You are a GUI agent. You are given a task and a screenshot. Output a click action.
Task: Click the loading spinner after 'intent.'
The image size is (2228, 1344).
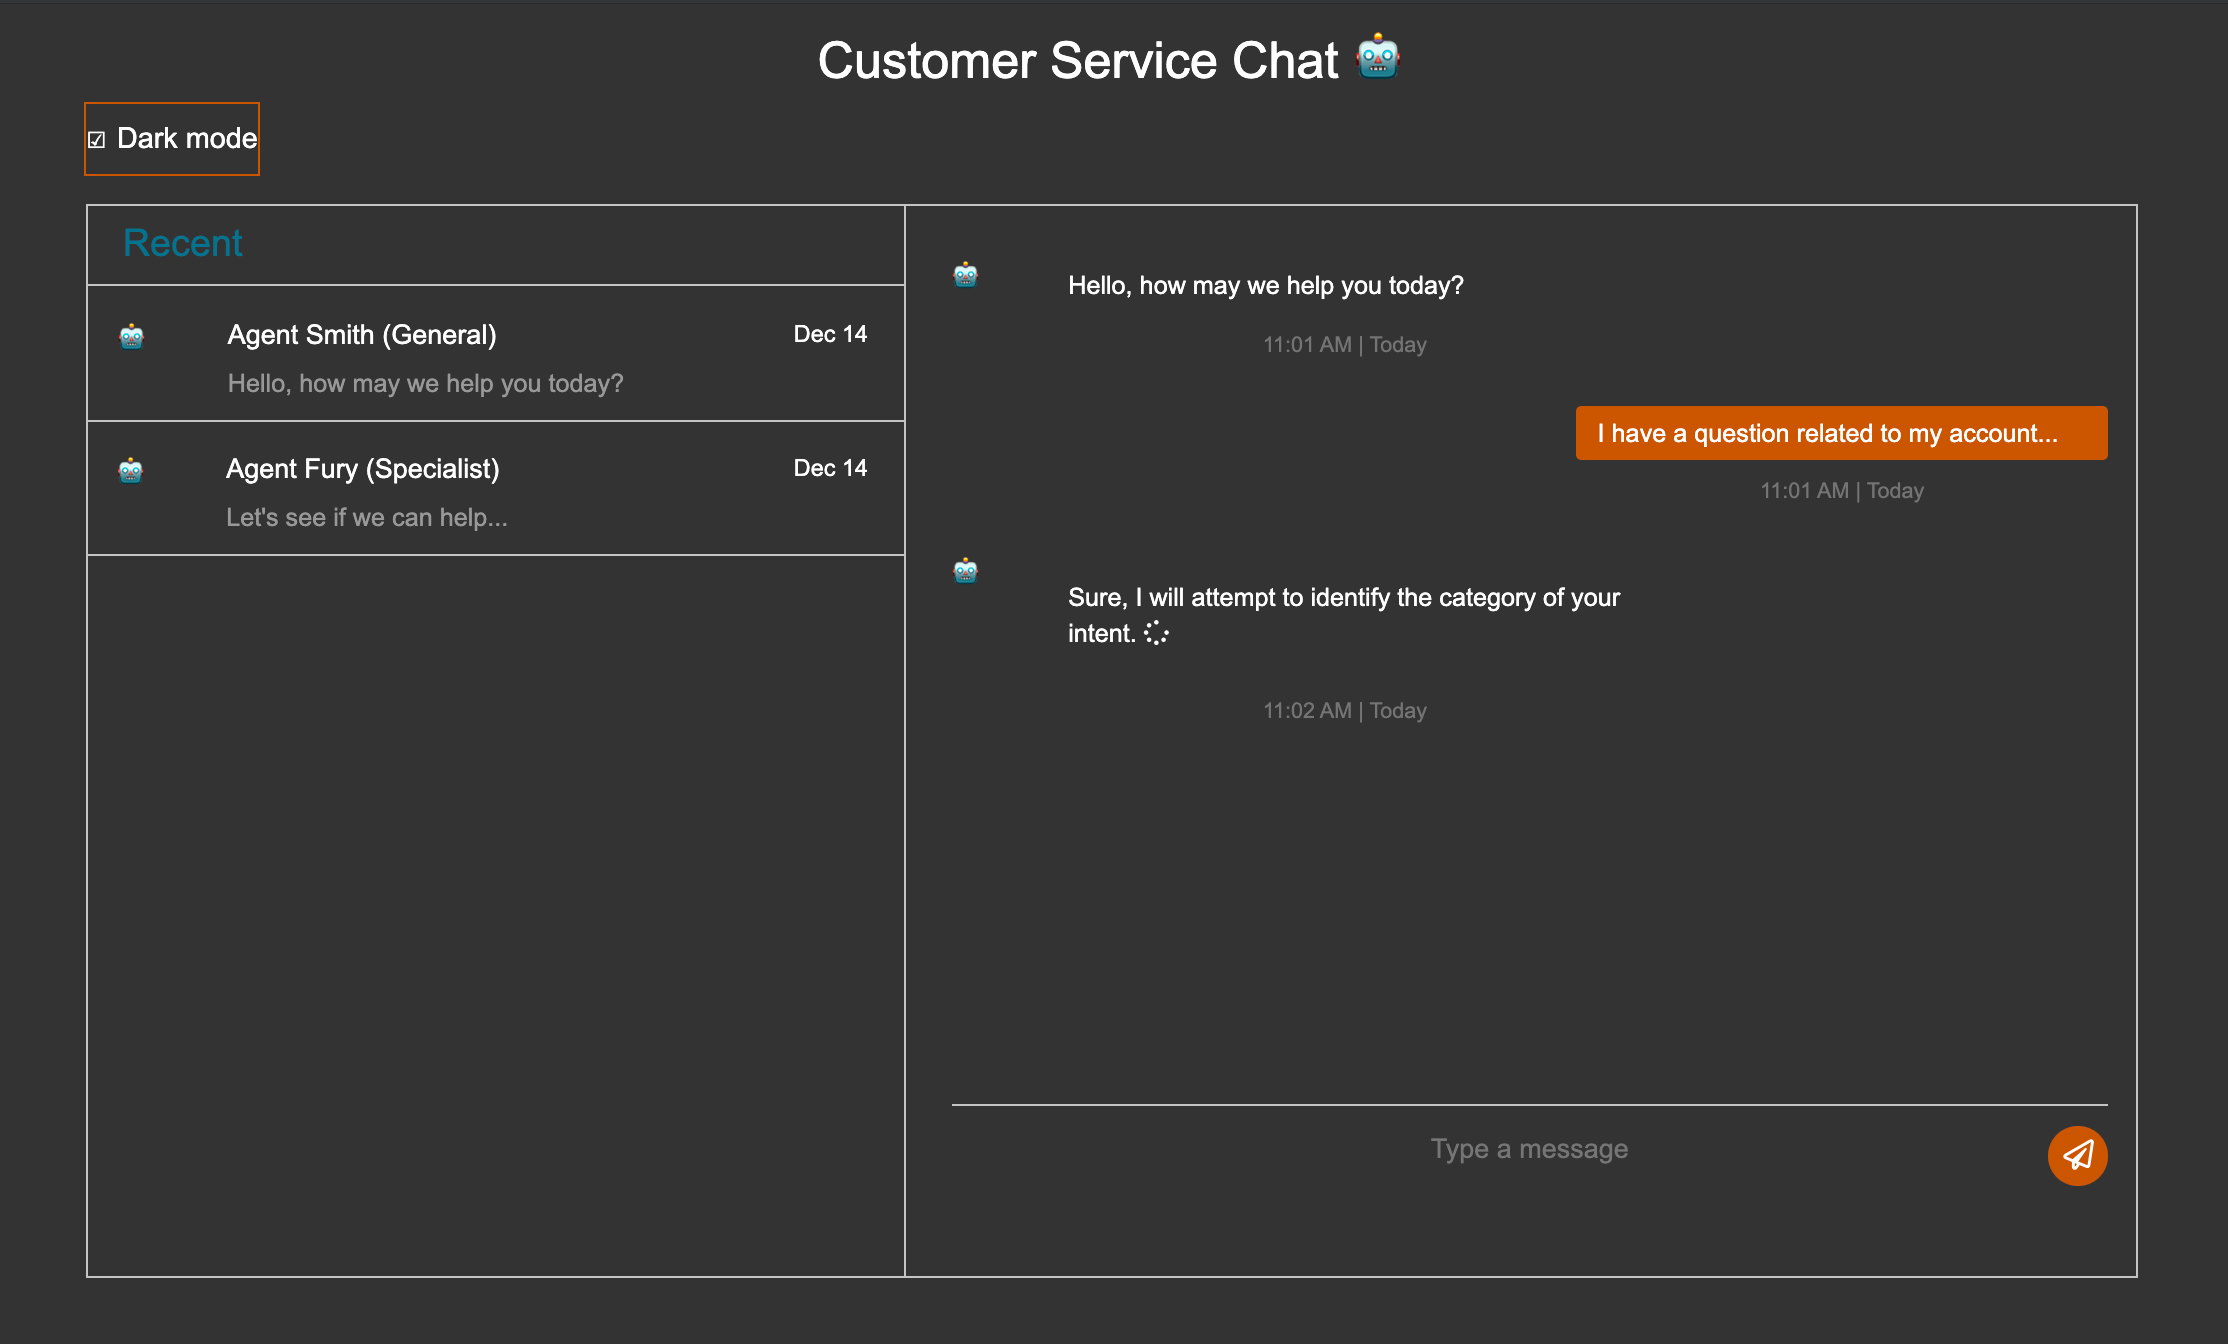point(1156,633)
